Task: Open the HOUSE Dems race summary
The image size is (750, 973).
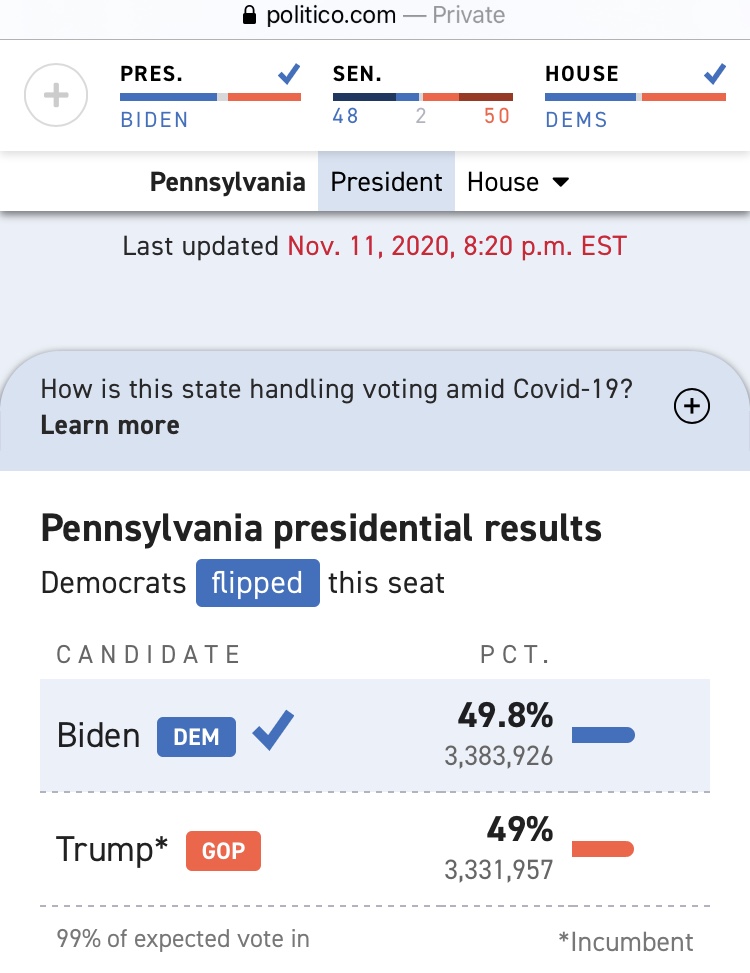Action: [635, 96]
